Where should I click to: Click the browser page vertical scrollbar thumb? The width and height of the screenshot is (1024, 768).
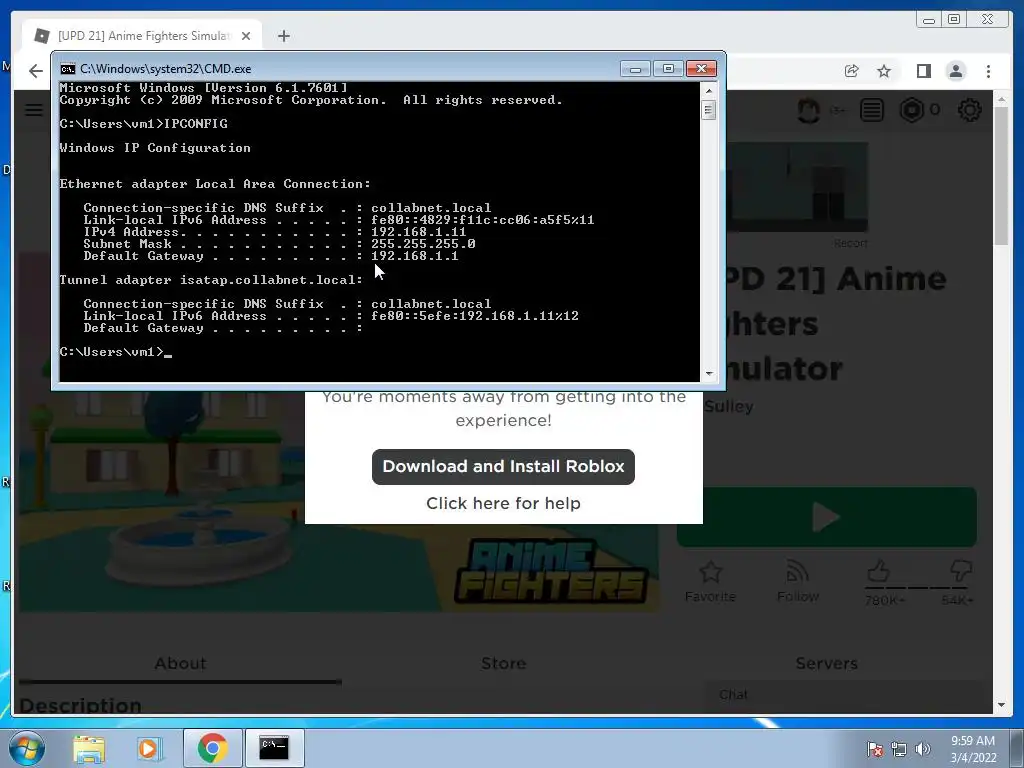click(1001, 175)
